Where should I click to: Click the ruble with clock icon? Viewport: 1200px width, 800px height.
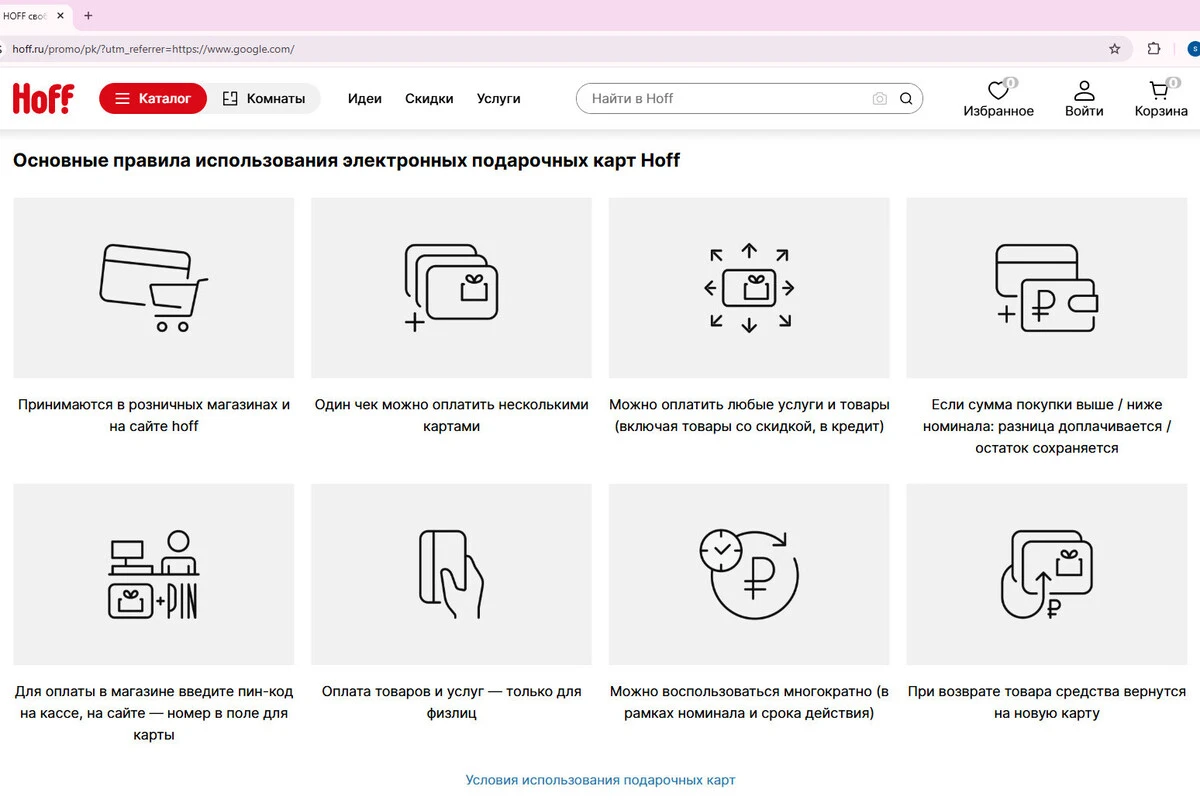pos(749,575)
